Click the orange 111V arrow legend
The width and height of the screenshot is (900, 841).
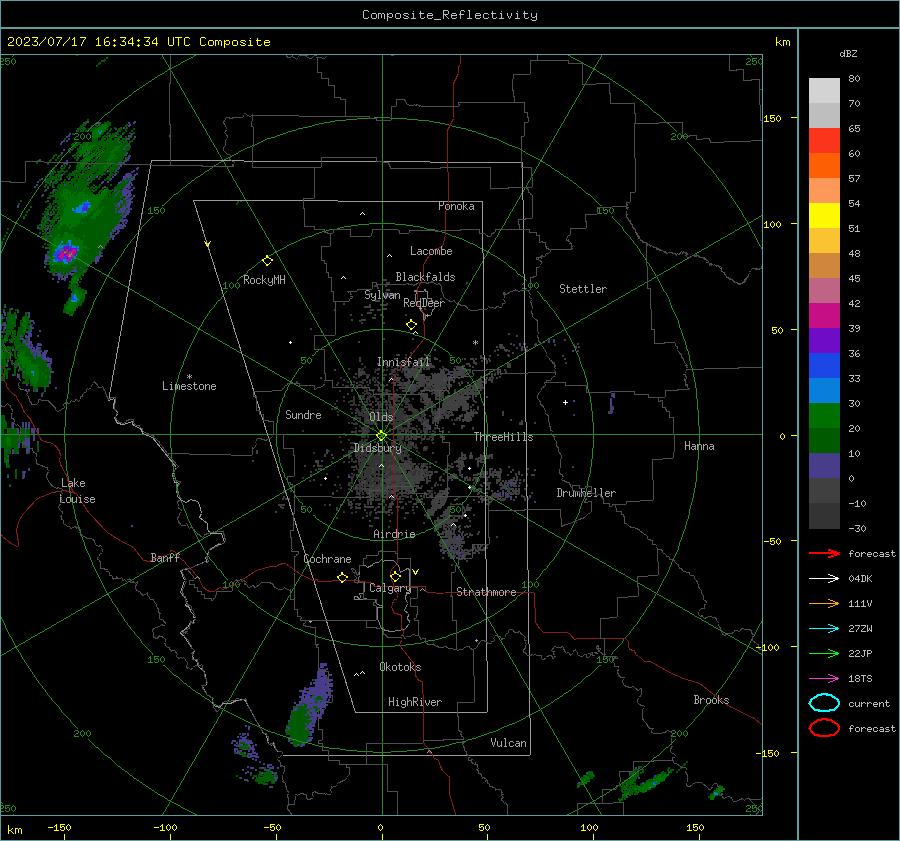[x=824, y=603]
